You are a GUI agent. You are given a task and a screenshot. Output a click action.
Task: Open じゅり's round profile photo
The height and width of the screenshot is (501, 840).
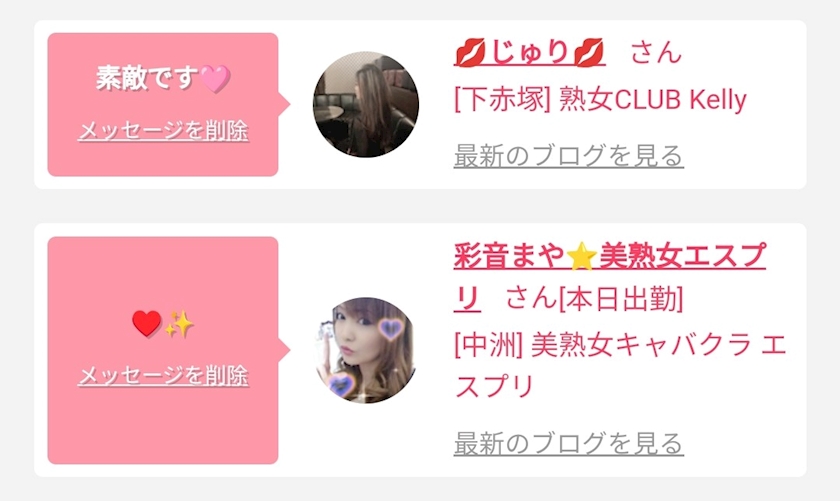pos(366,104)
